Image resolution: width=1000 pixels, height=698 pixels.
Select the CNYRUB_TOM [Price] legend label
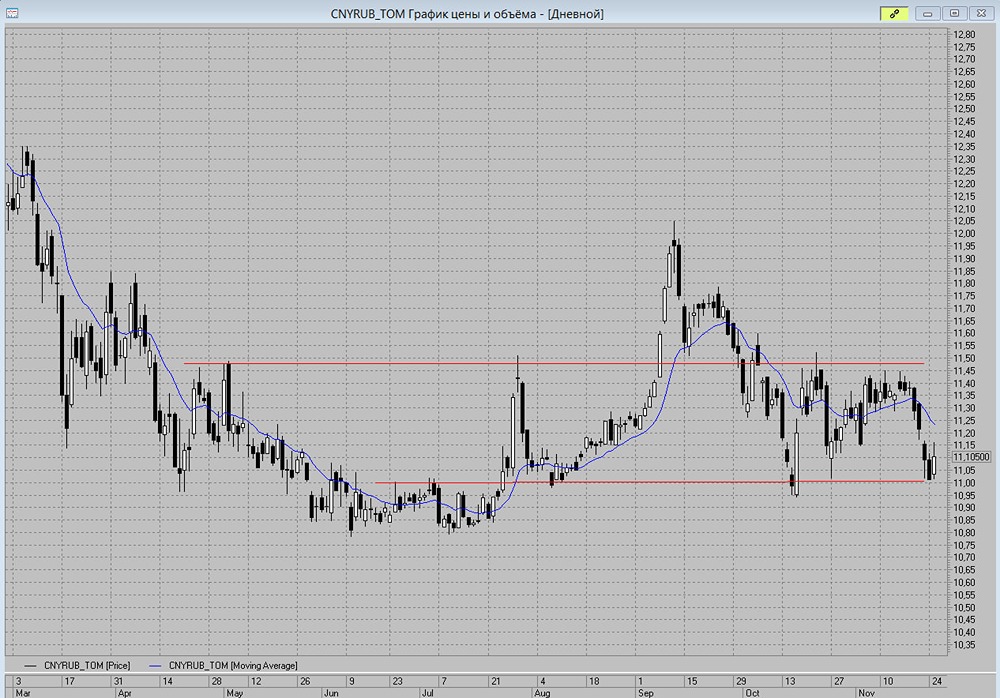click(x=86, y=664)
